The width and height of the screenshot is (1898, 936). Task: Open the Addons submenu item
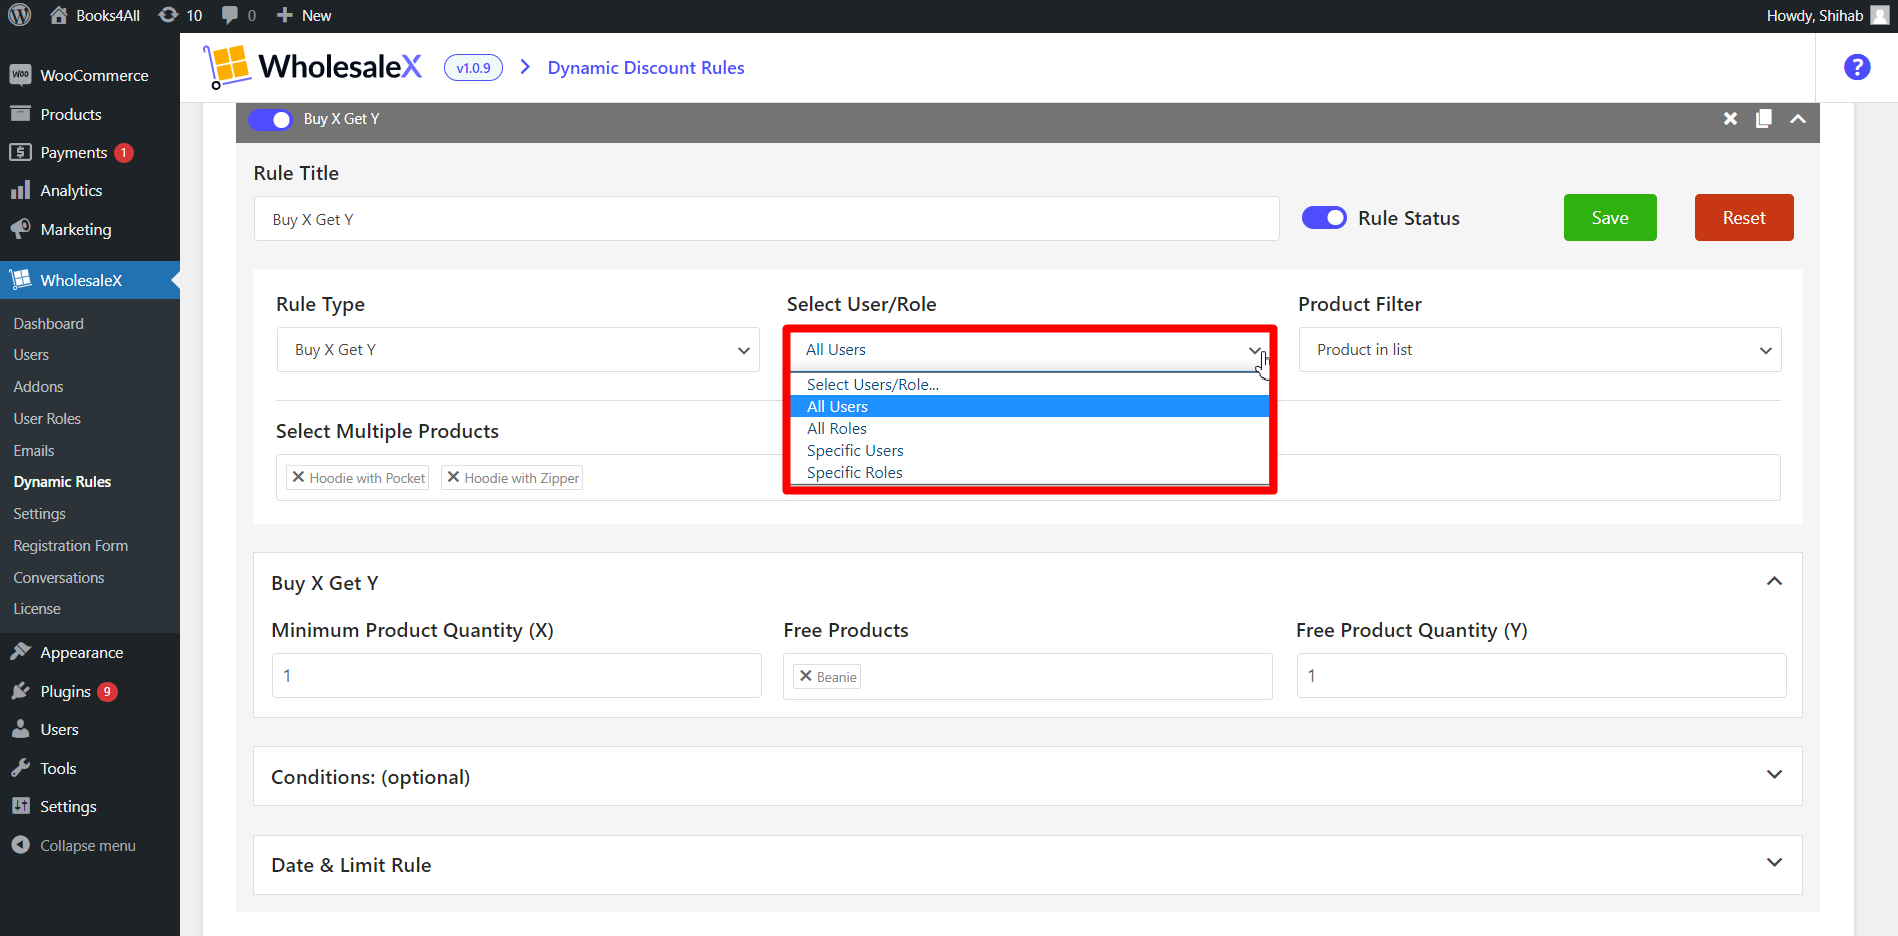coord(38,386)
